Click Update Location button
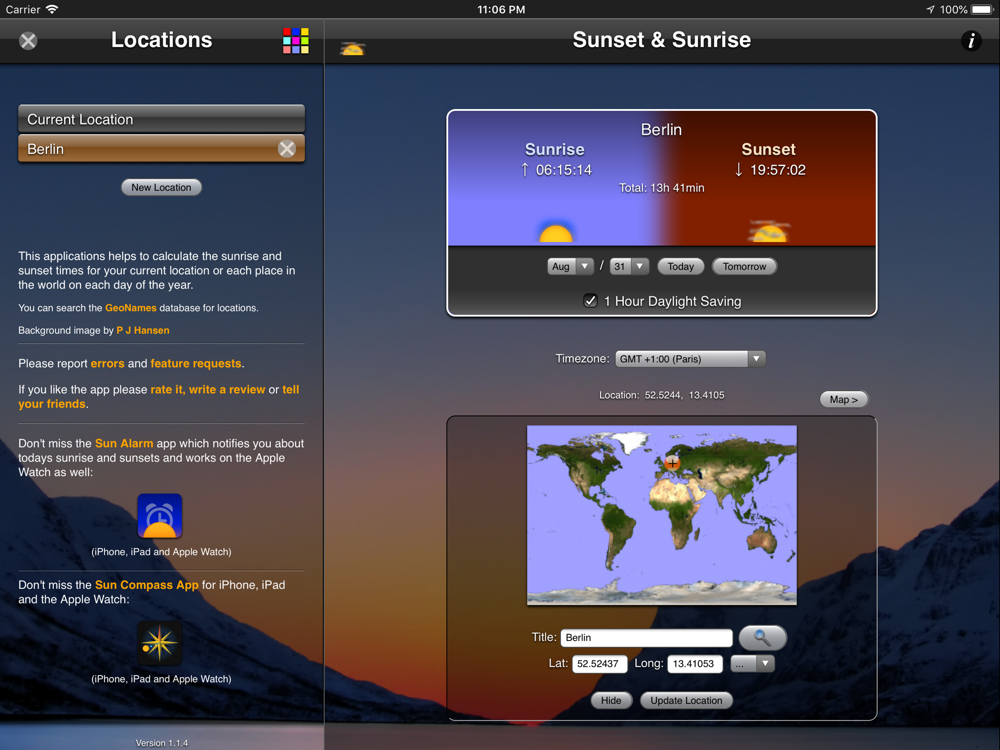 pos(686,700)
